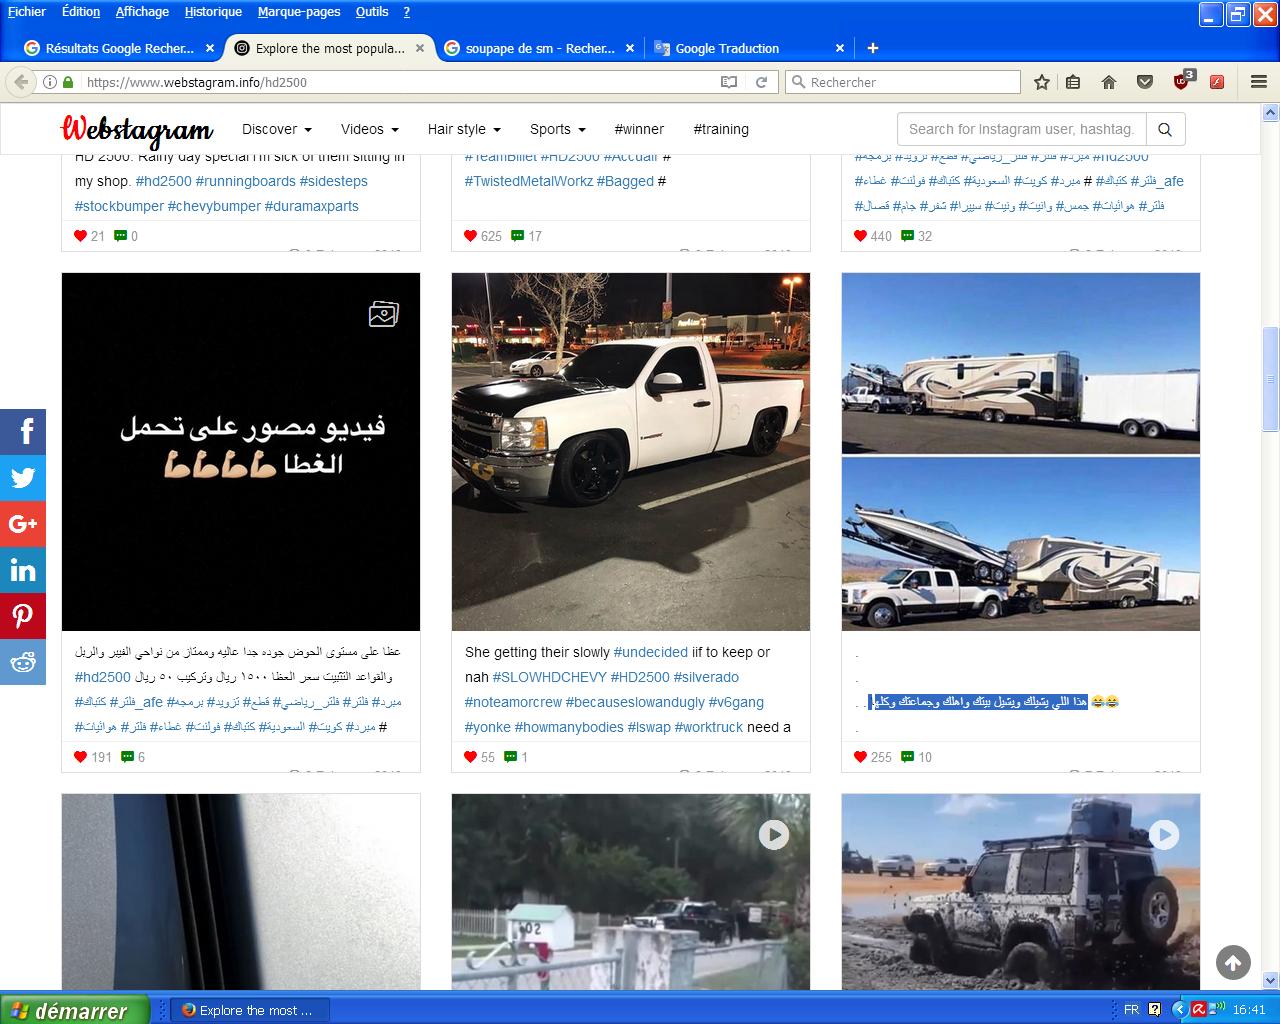Click the Facebook share icon in sidebar
This screenshot has height=1024, width=1280.
pyautogui.click(x=23, y=432)
